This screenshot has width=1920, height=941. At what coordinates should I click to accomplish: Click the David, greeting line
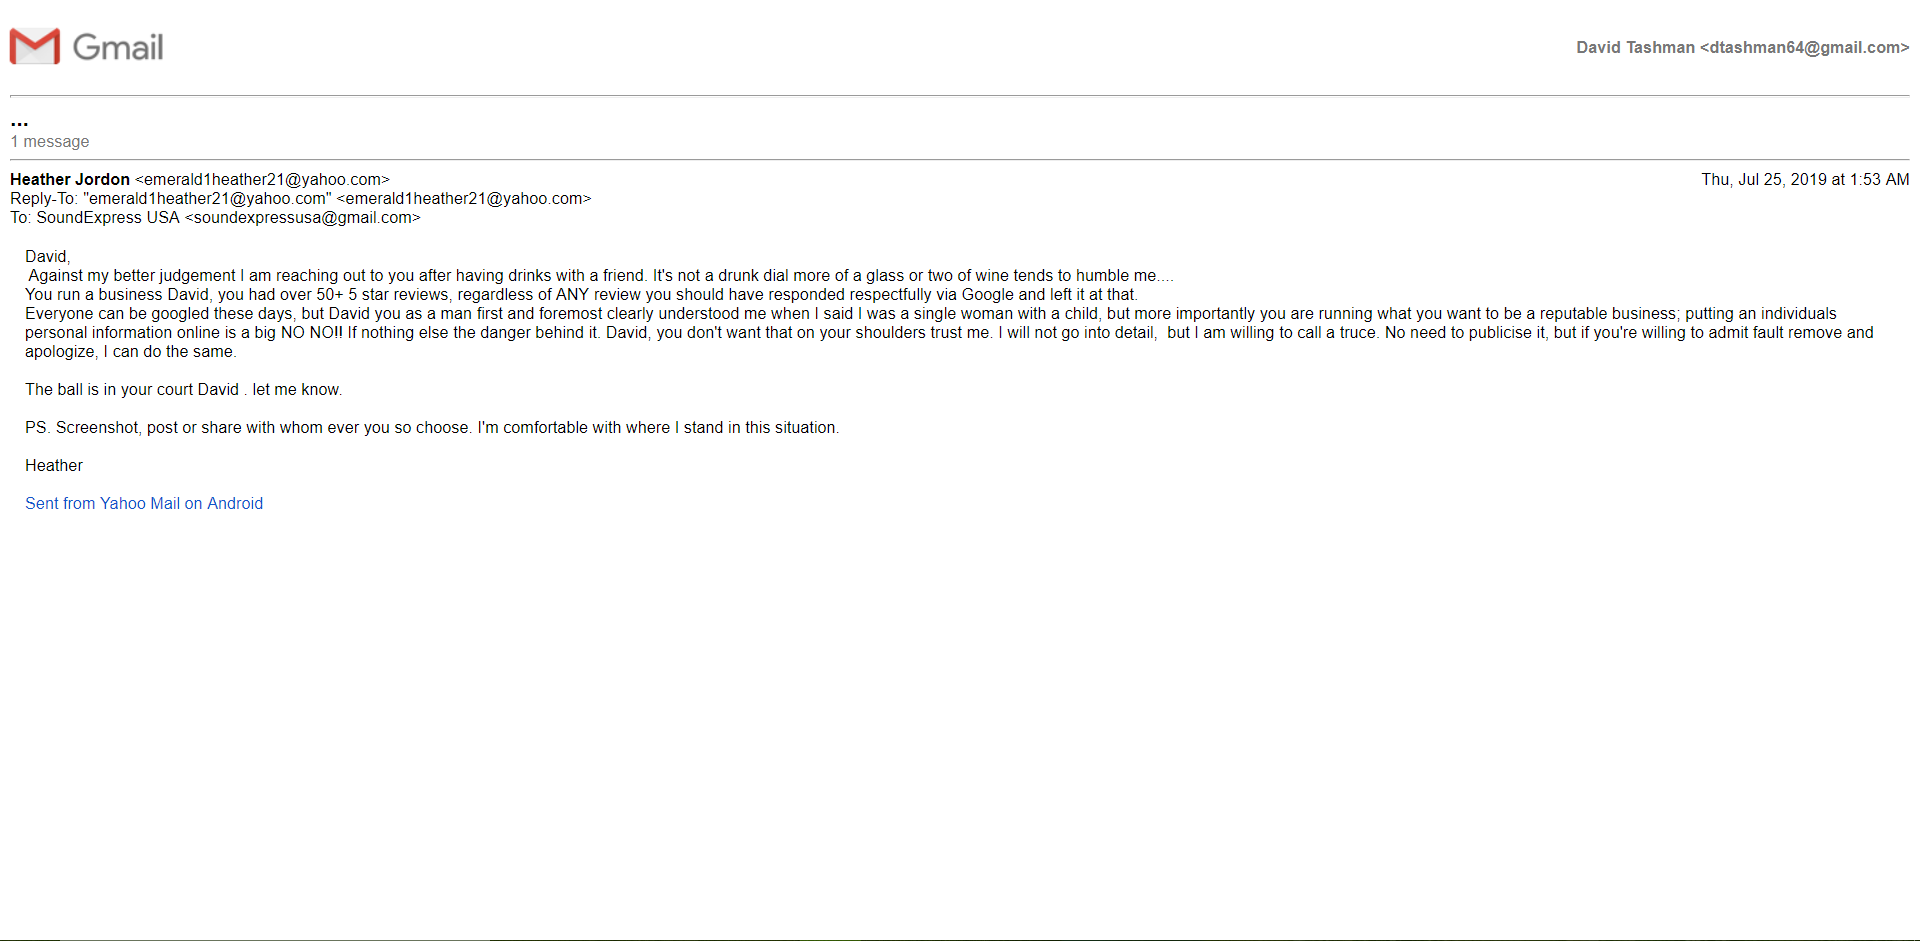tap(48, 256)
